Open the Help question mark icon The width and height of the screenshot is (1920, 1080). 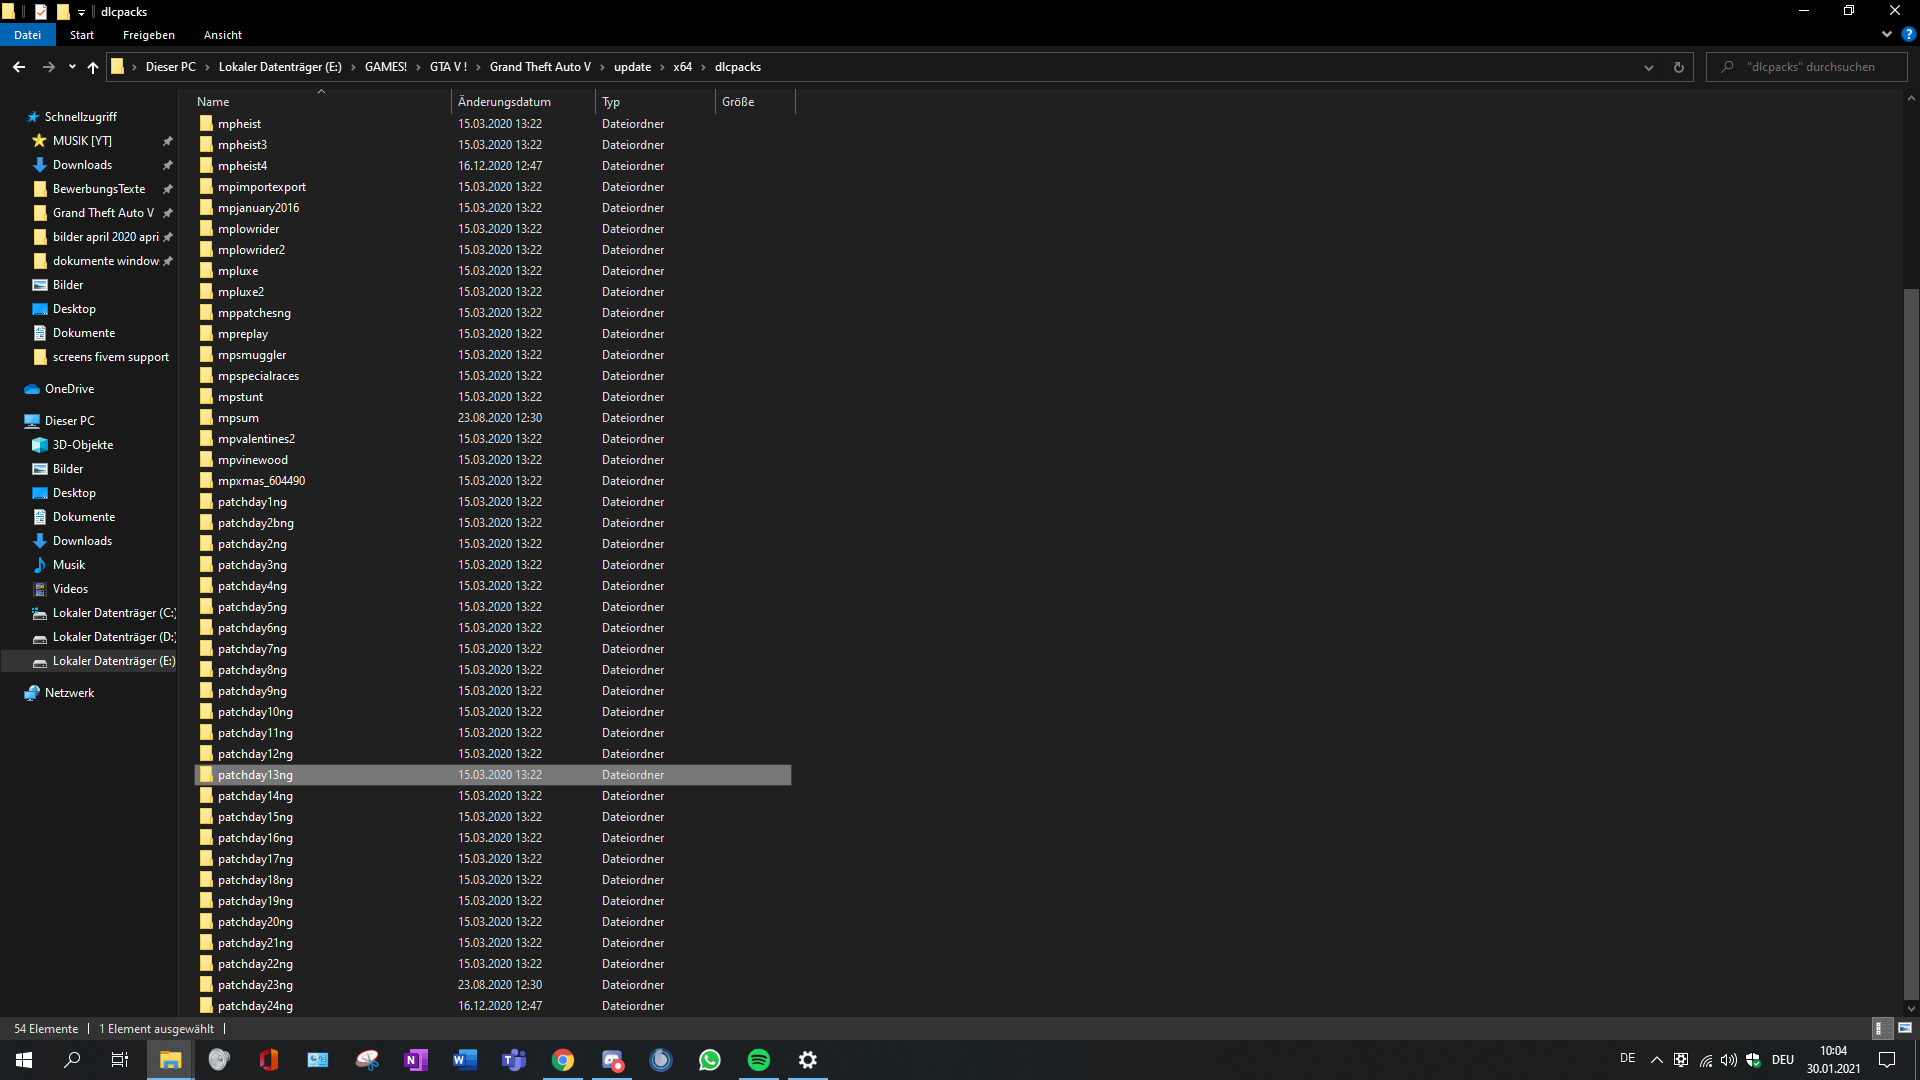[1908, 34]
